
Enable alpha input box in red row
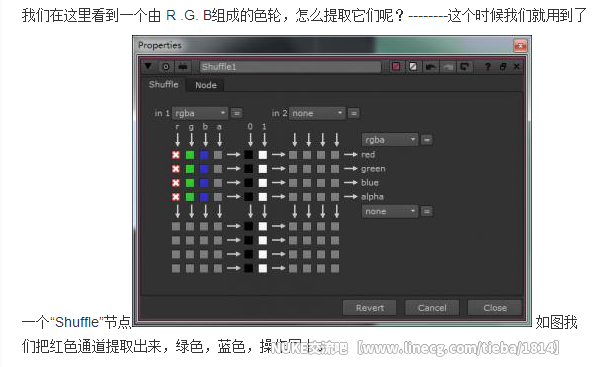pos(218,155)
